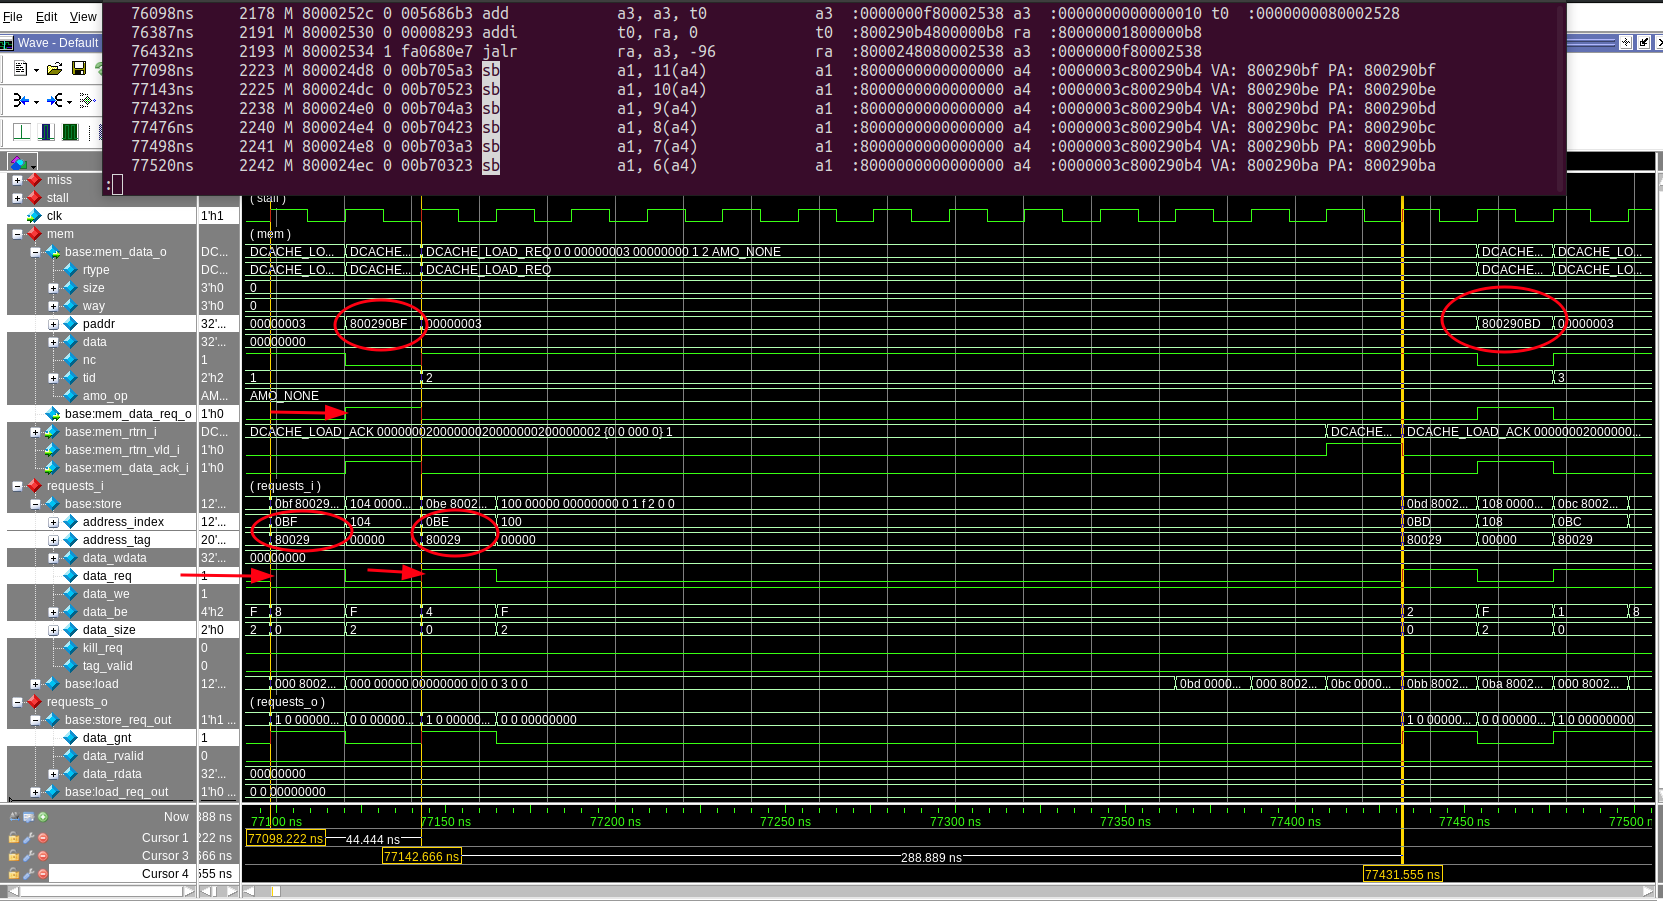This screenshot has width=1663, height=901.
Task: Click the green diamond expanded-time icon
Action: tap(87, 100)
